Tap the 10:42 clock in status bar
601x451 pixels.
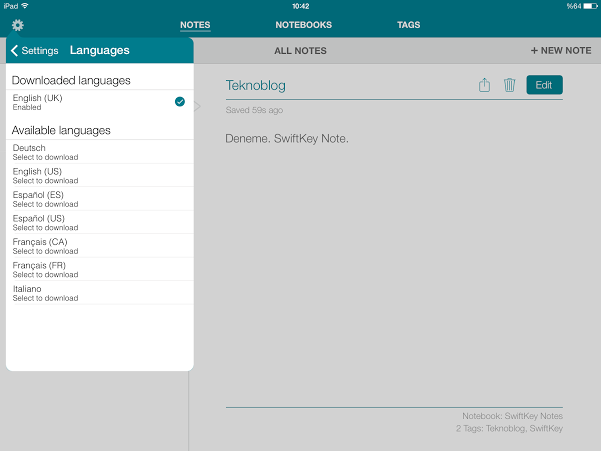pos(300,6)
